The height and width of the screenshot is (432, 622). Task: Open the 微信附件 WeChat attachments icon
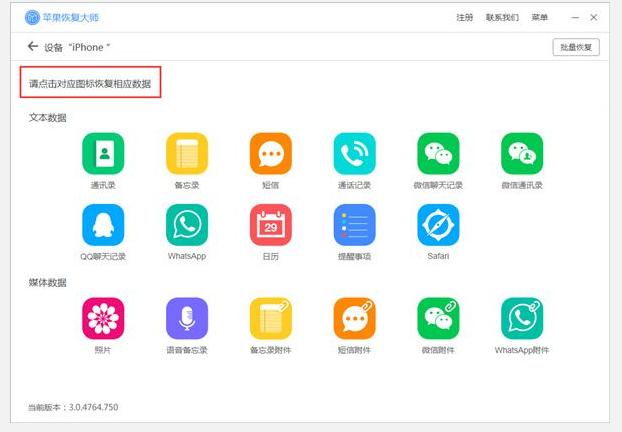[438, 319]
